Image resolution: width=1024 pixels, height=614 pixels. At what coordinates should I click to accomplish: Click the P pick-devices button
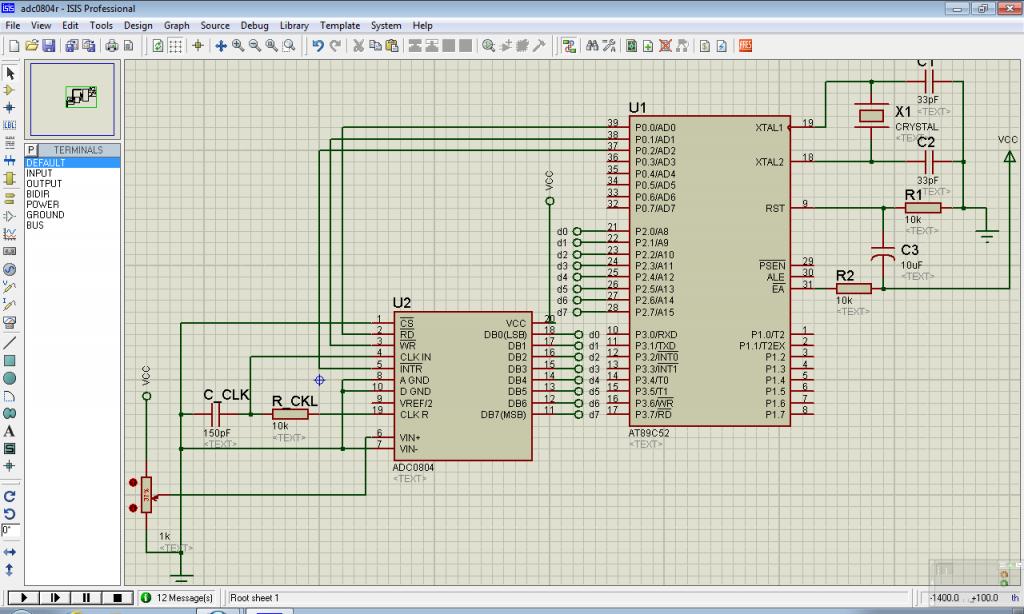point(31,150)
